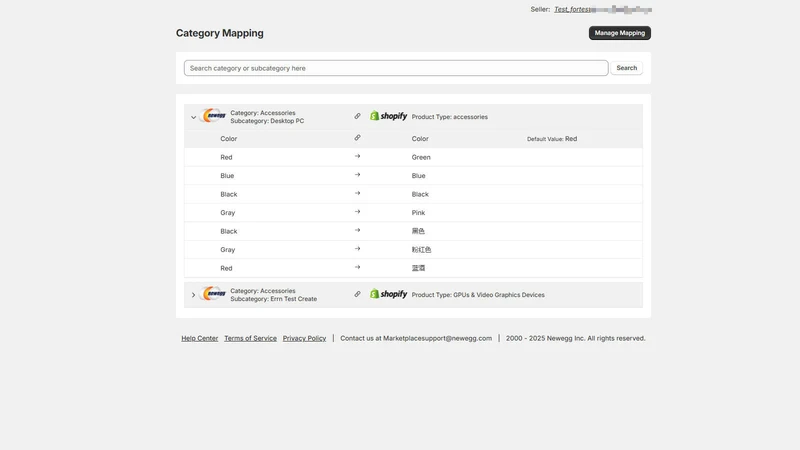Open the Privacy Policy link
The height and width of the screenshot is (450, 800).
click(304, 338)
